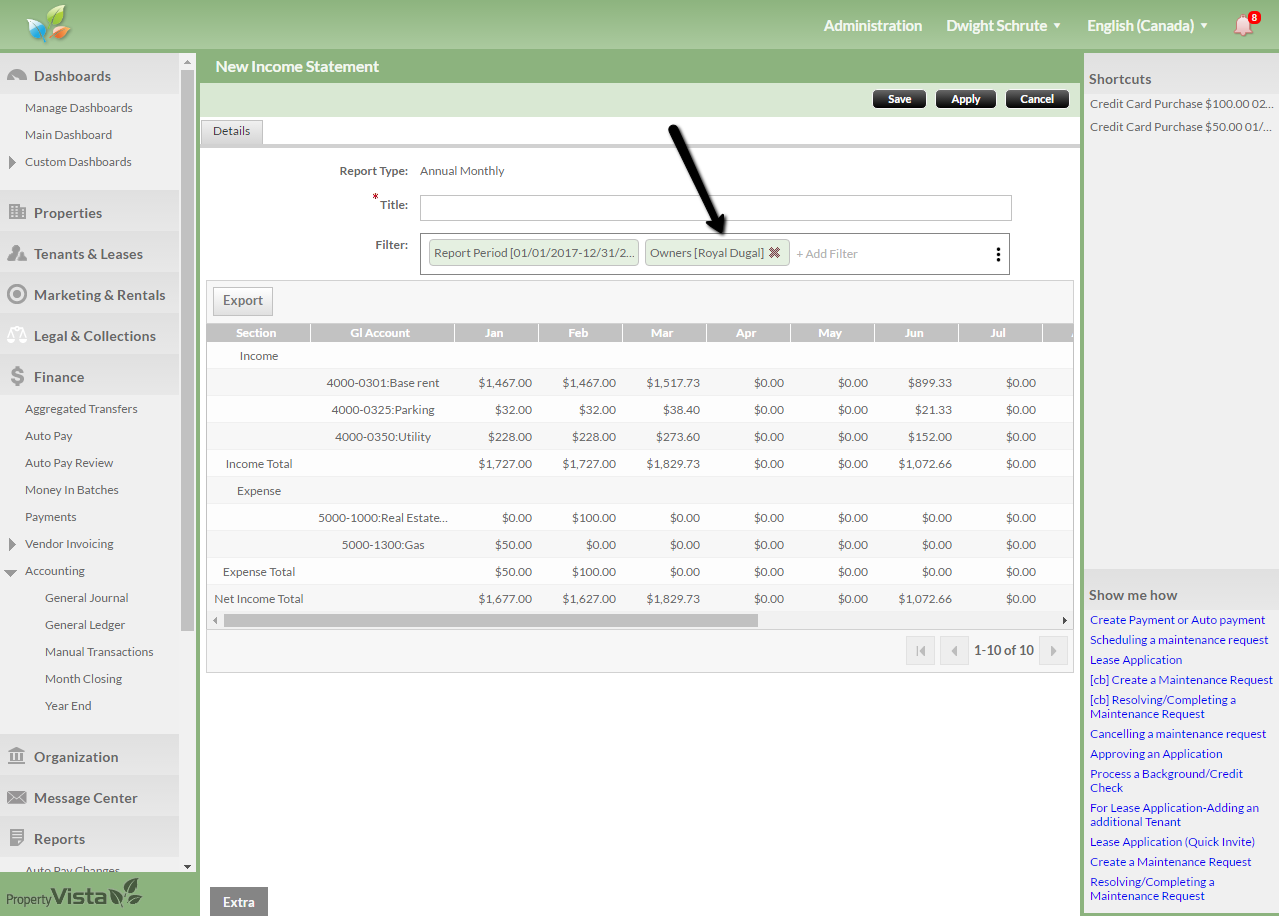Open Message Center envelope icon
This screenshot has height=916, width=1279.
click(x=16, y=798)
